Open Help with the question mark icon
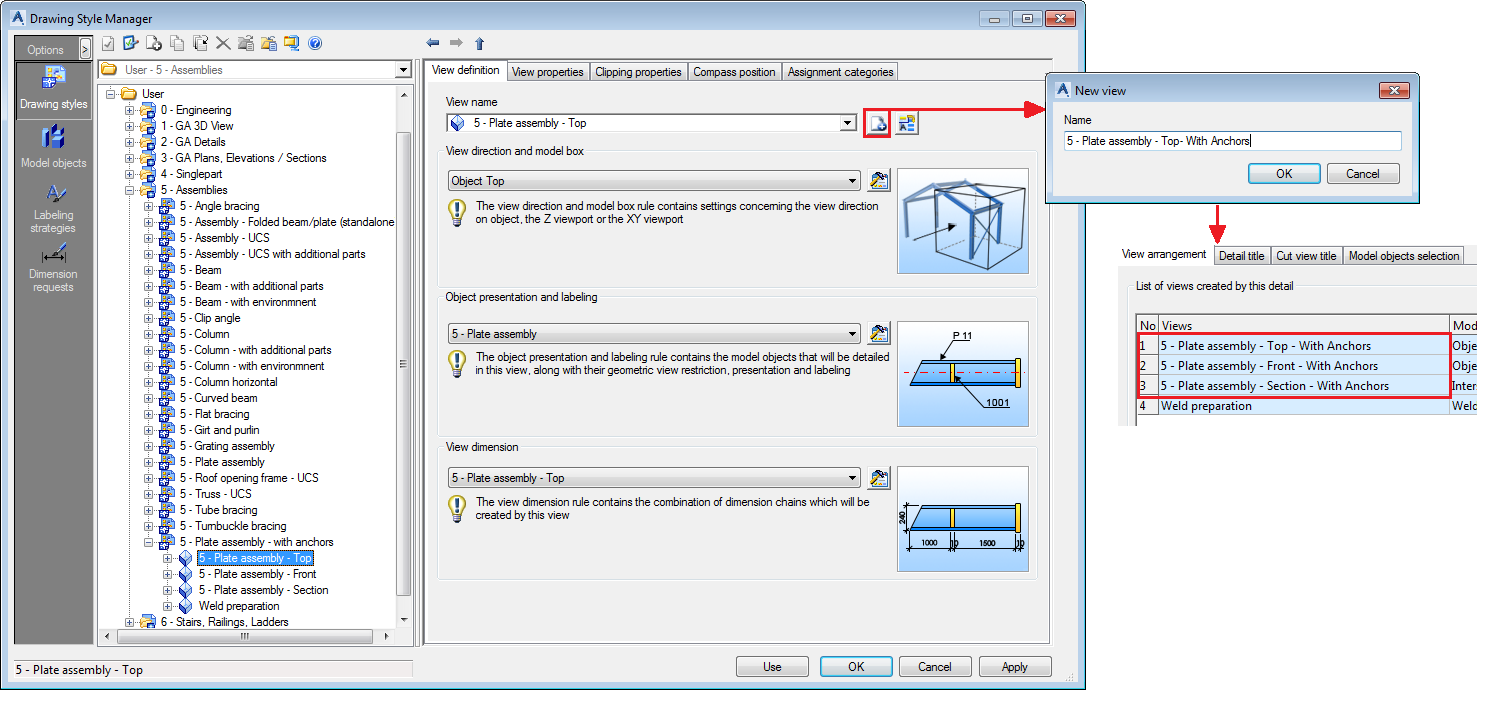Image resolution: width=1488 pixels, height=701 pixels. pyautogui.click(x=315, y=43)
